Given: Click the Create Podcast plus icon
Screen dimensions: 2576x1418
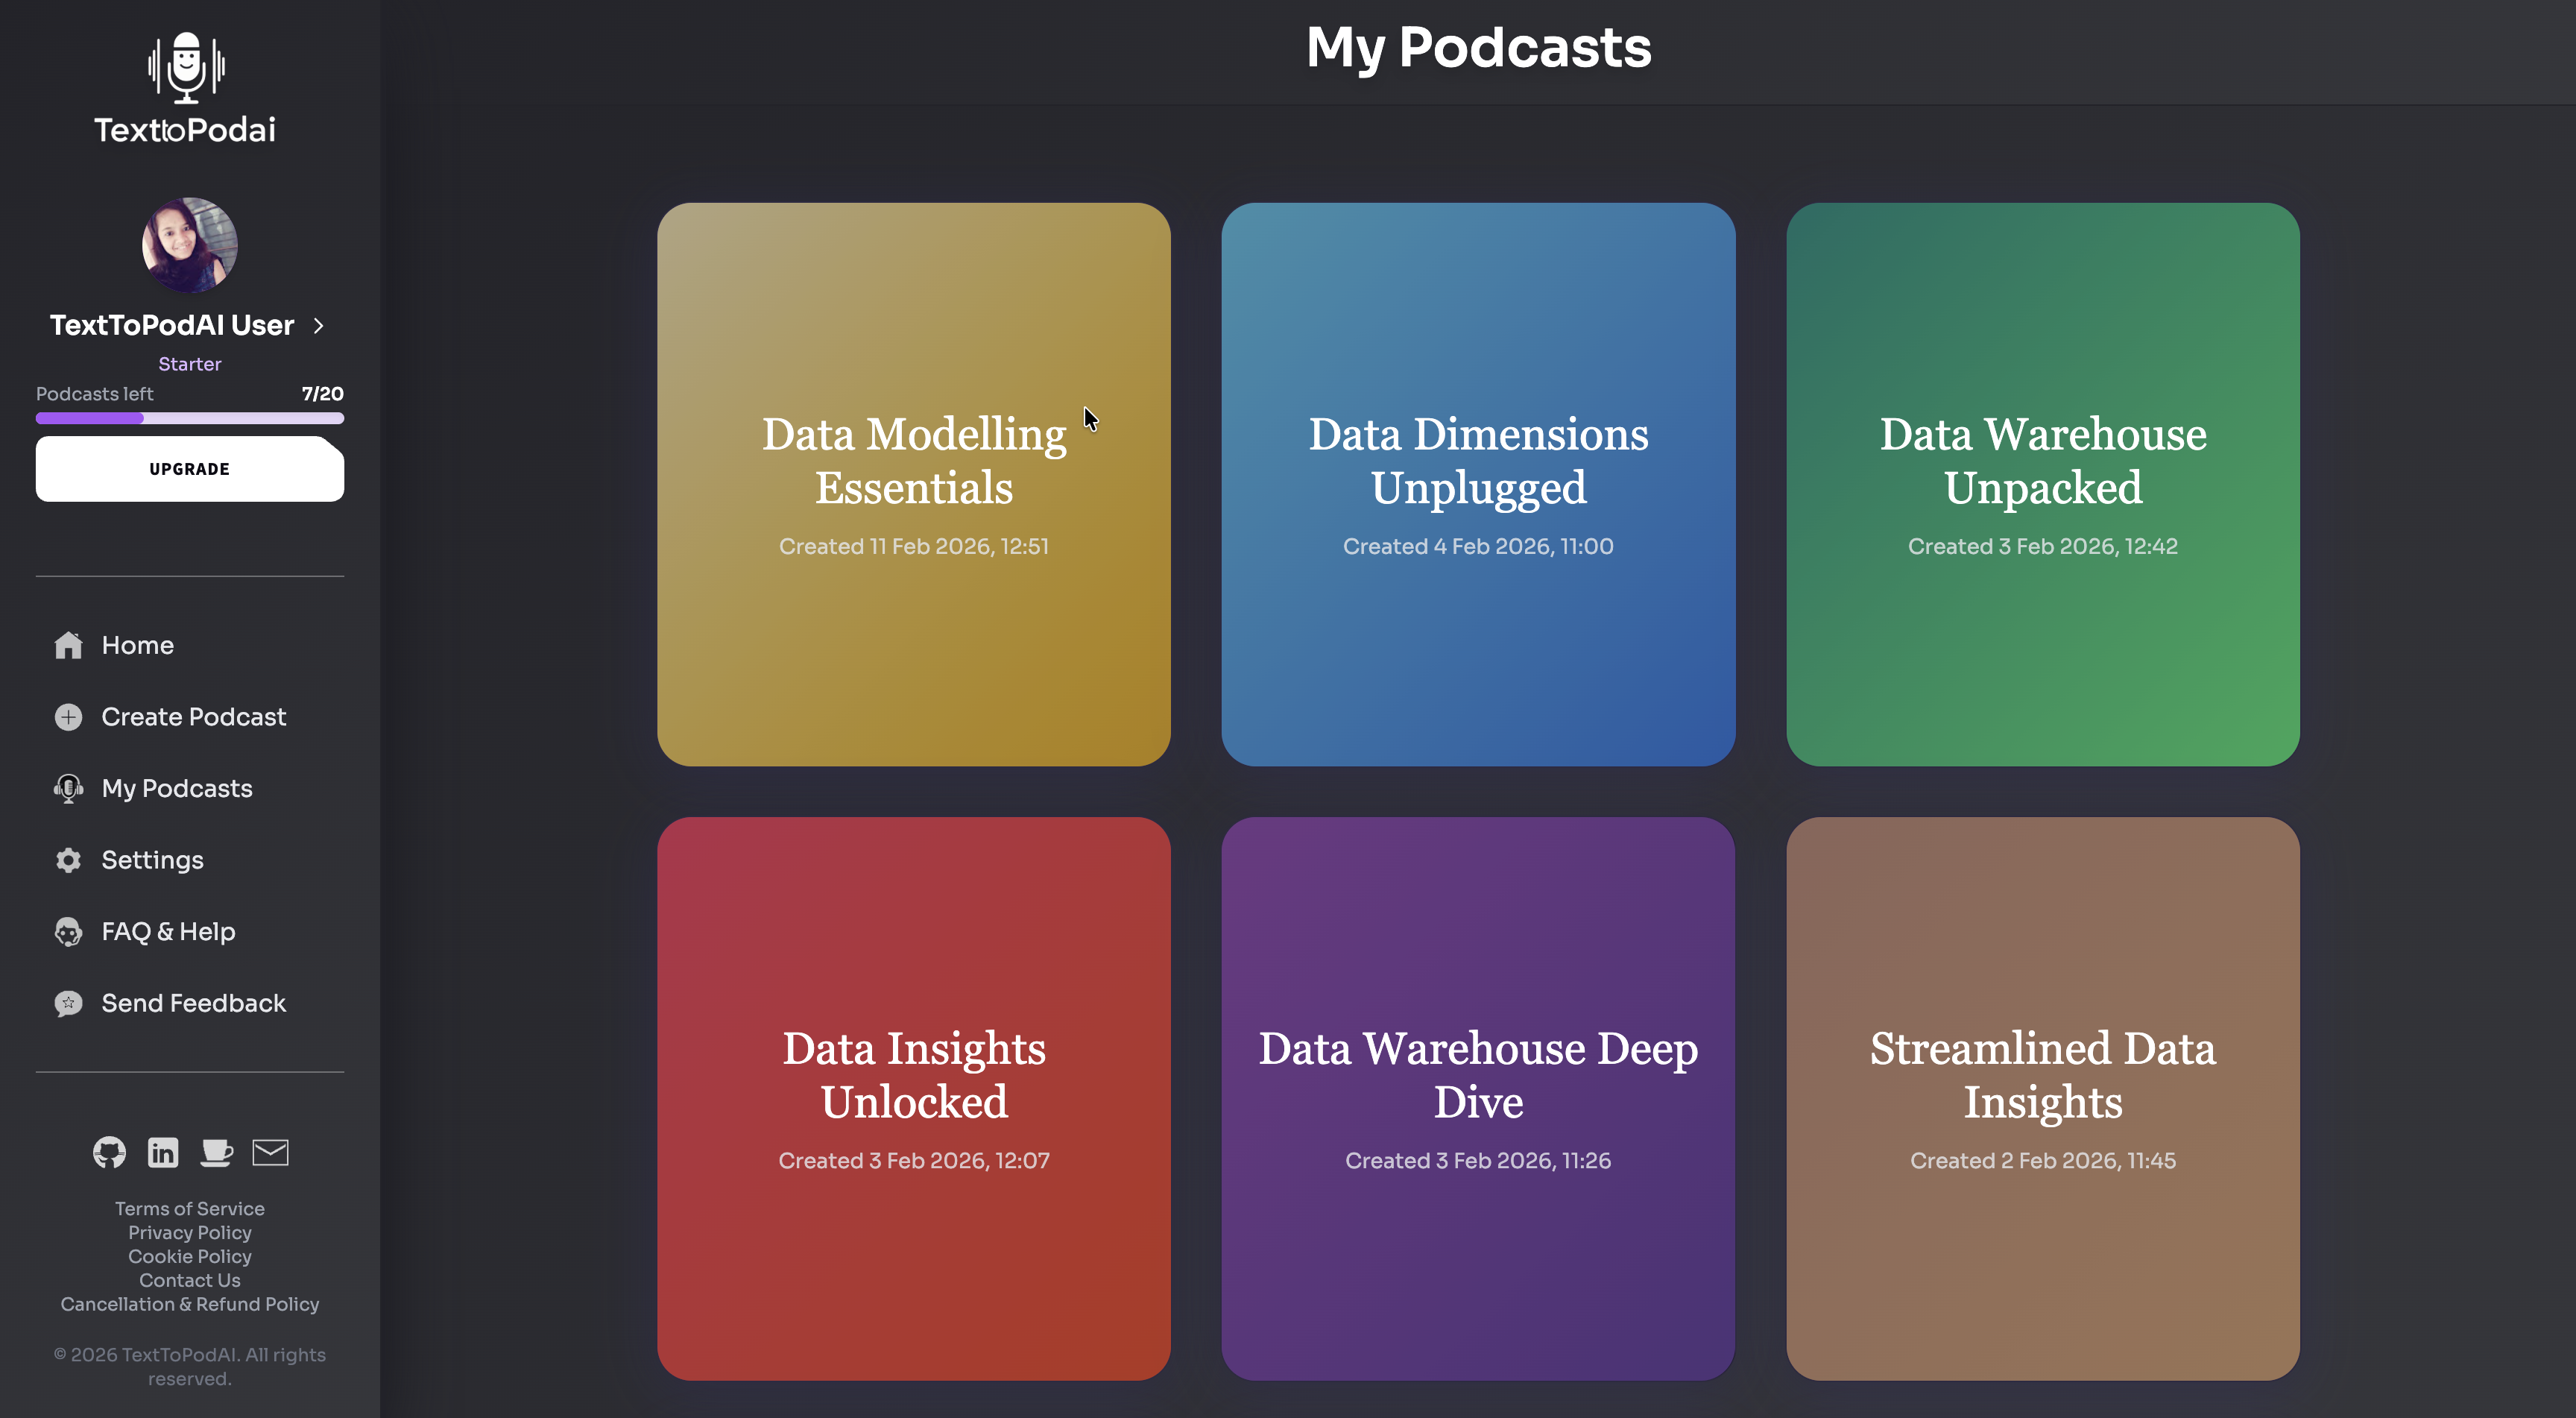Looking at the screenshot, I should 68,717.
